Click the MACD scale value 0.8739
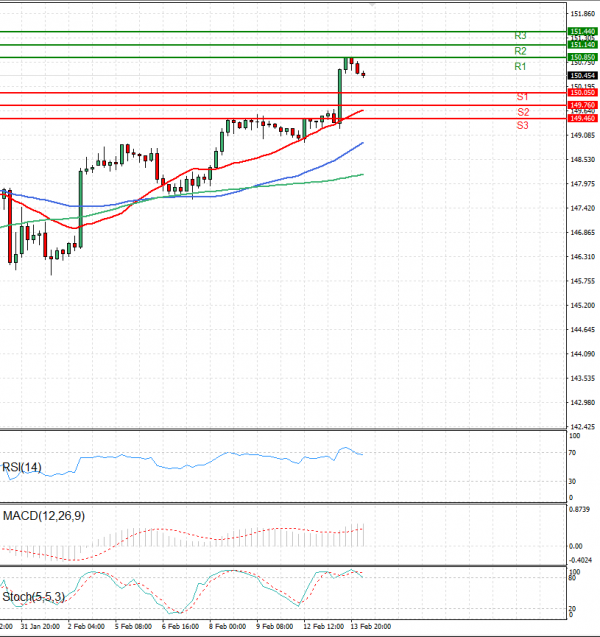This screenshot has width=600, height=637. (x=579, y=509)
